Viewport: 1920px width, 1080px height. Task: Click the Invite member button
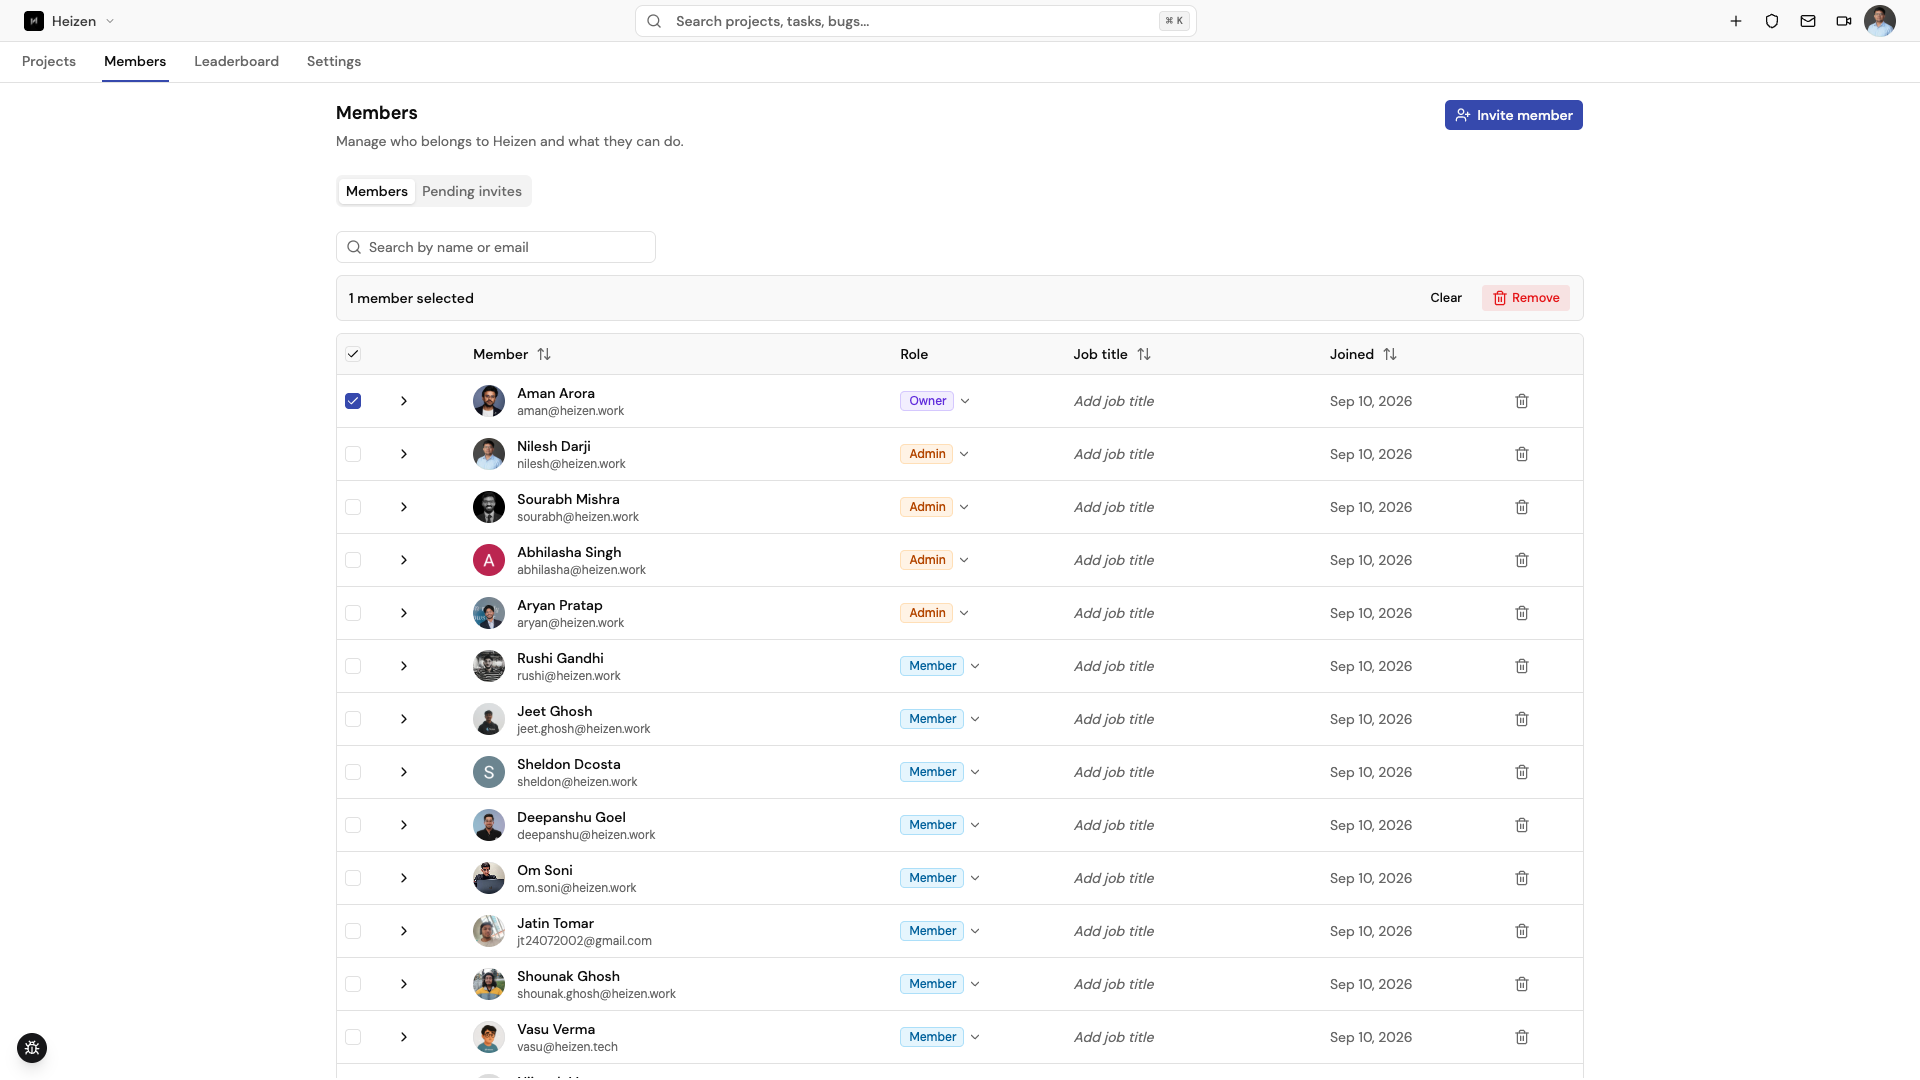(x=1513, y=115)
